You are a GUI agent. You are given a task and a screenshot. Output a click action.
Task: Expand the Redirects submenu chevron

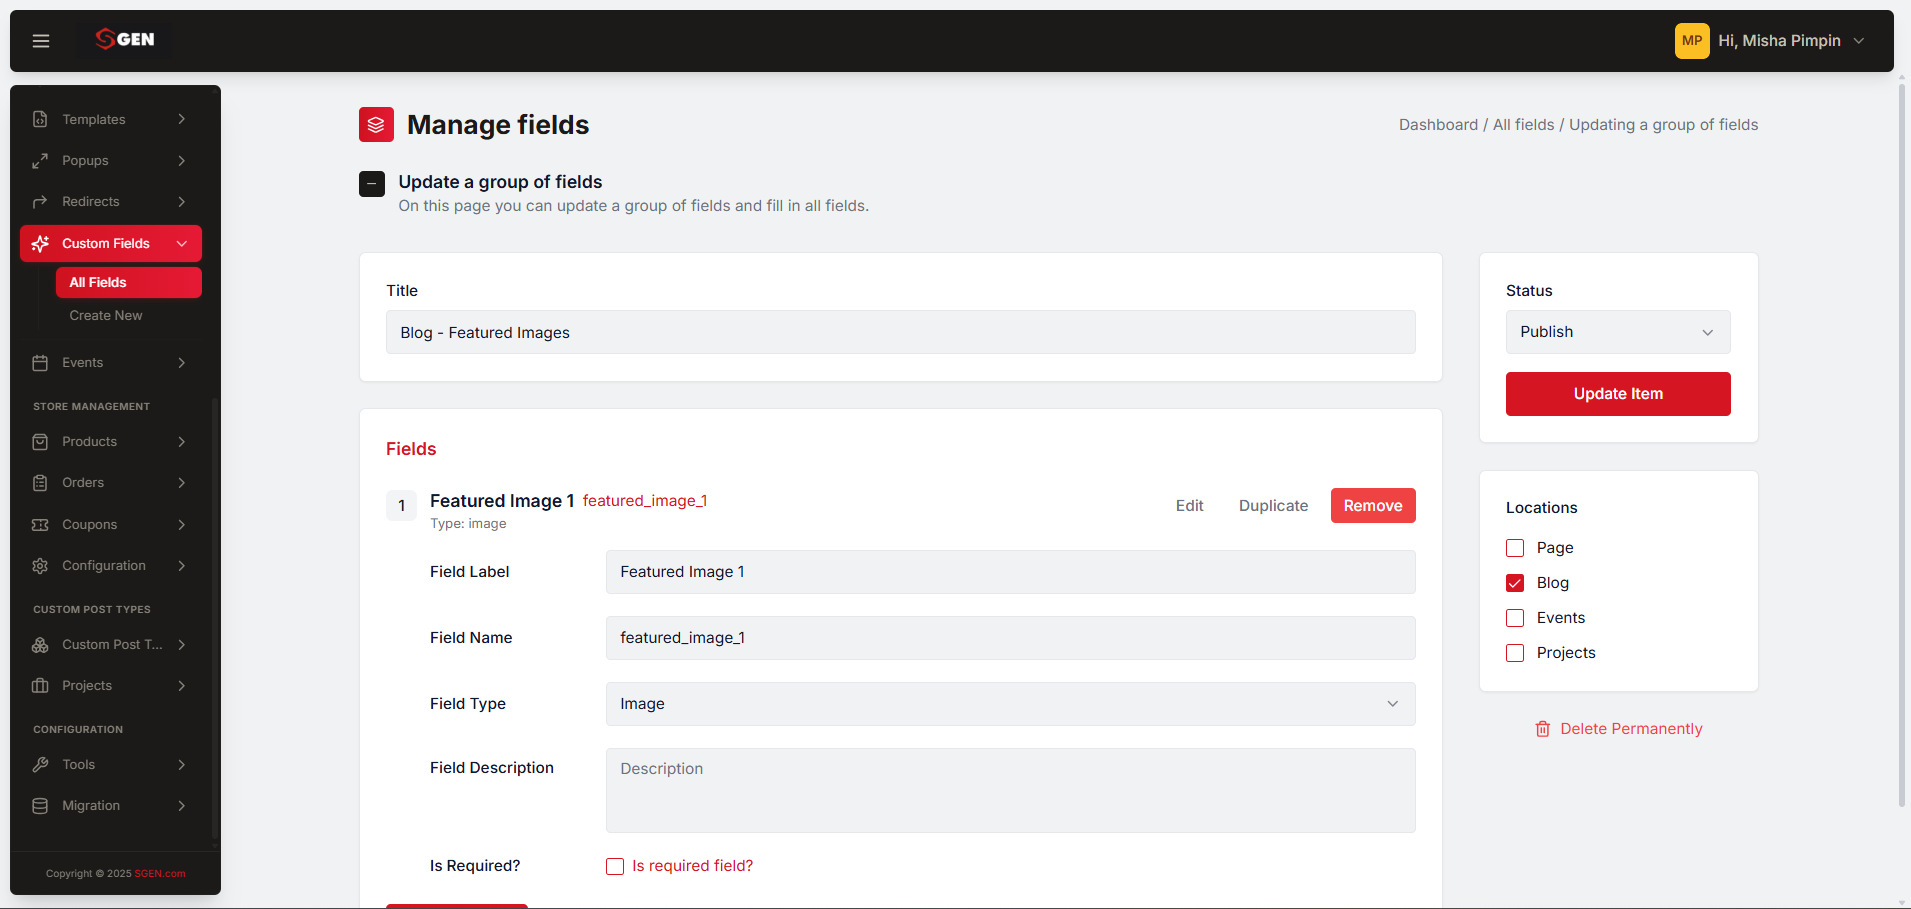182,202
